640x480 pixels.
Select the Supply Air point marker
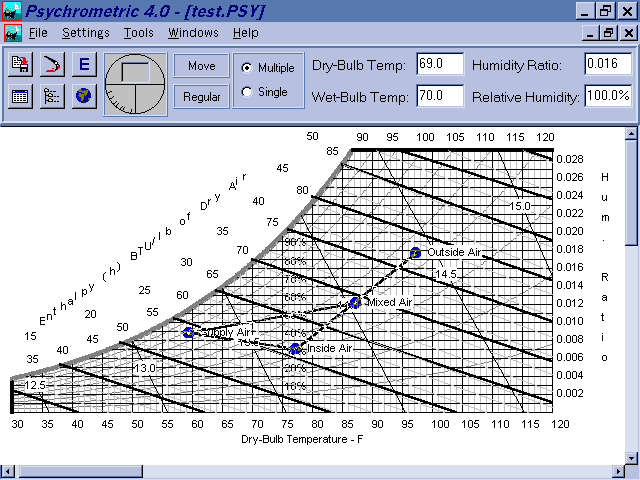188,332
